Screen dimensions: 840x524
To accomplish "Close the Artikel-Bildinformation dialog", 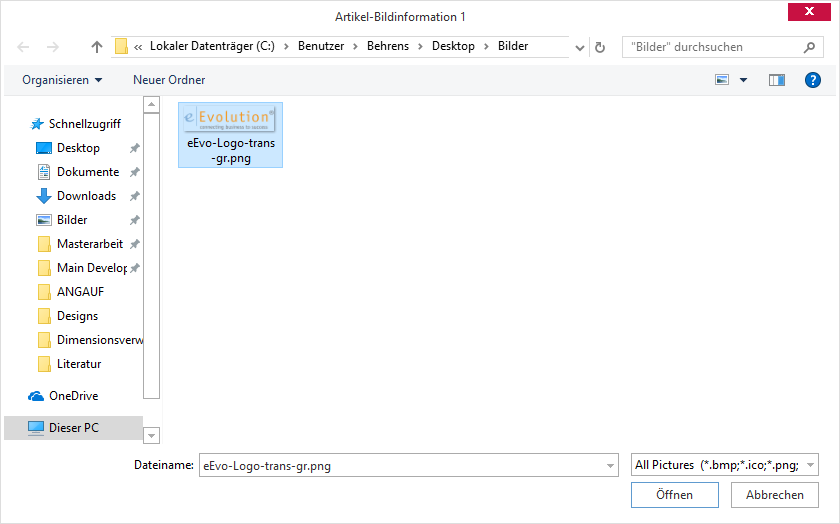I will click(809, 11).
